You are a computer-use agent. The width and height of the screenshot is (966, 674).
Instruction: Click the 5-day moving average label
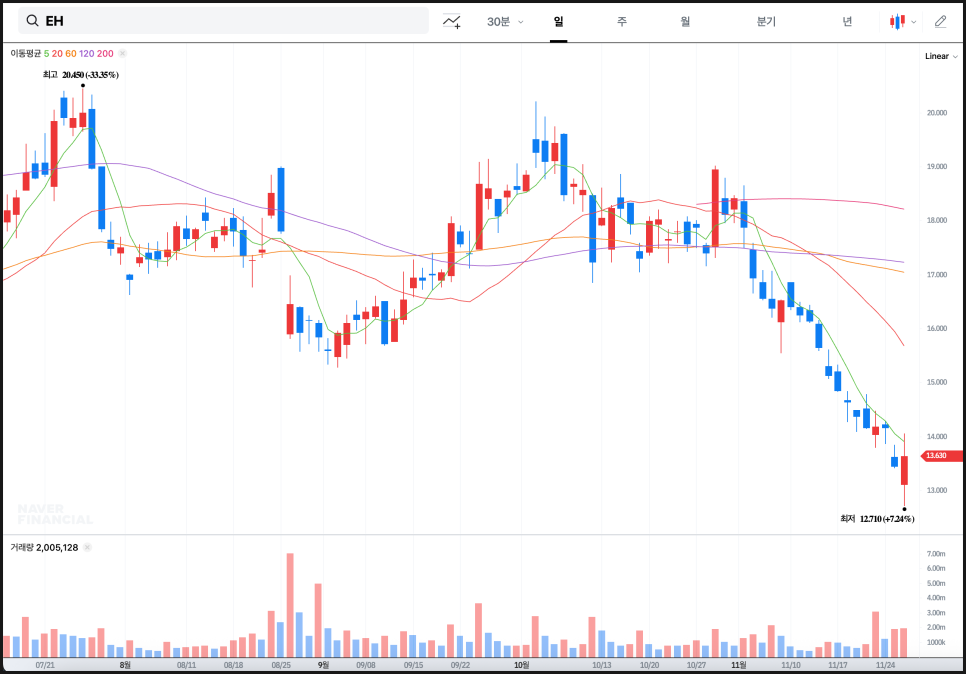tap(46, 54)
